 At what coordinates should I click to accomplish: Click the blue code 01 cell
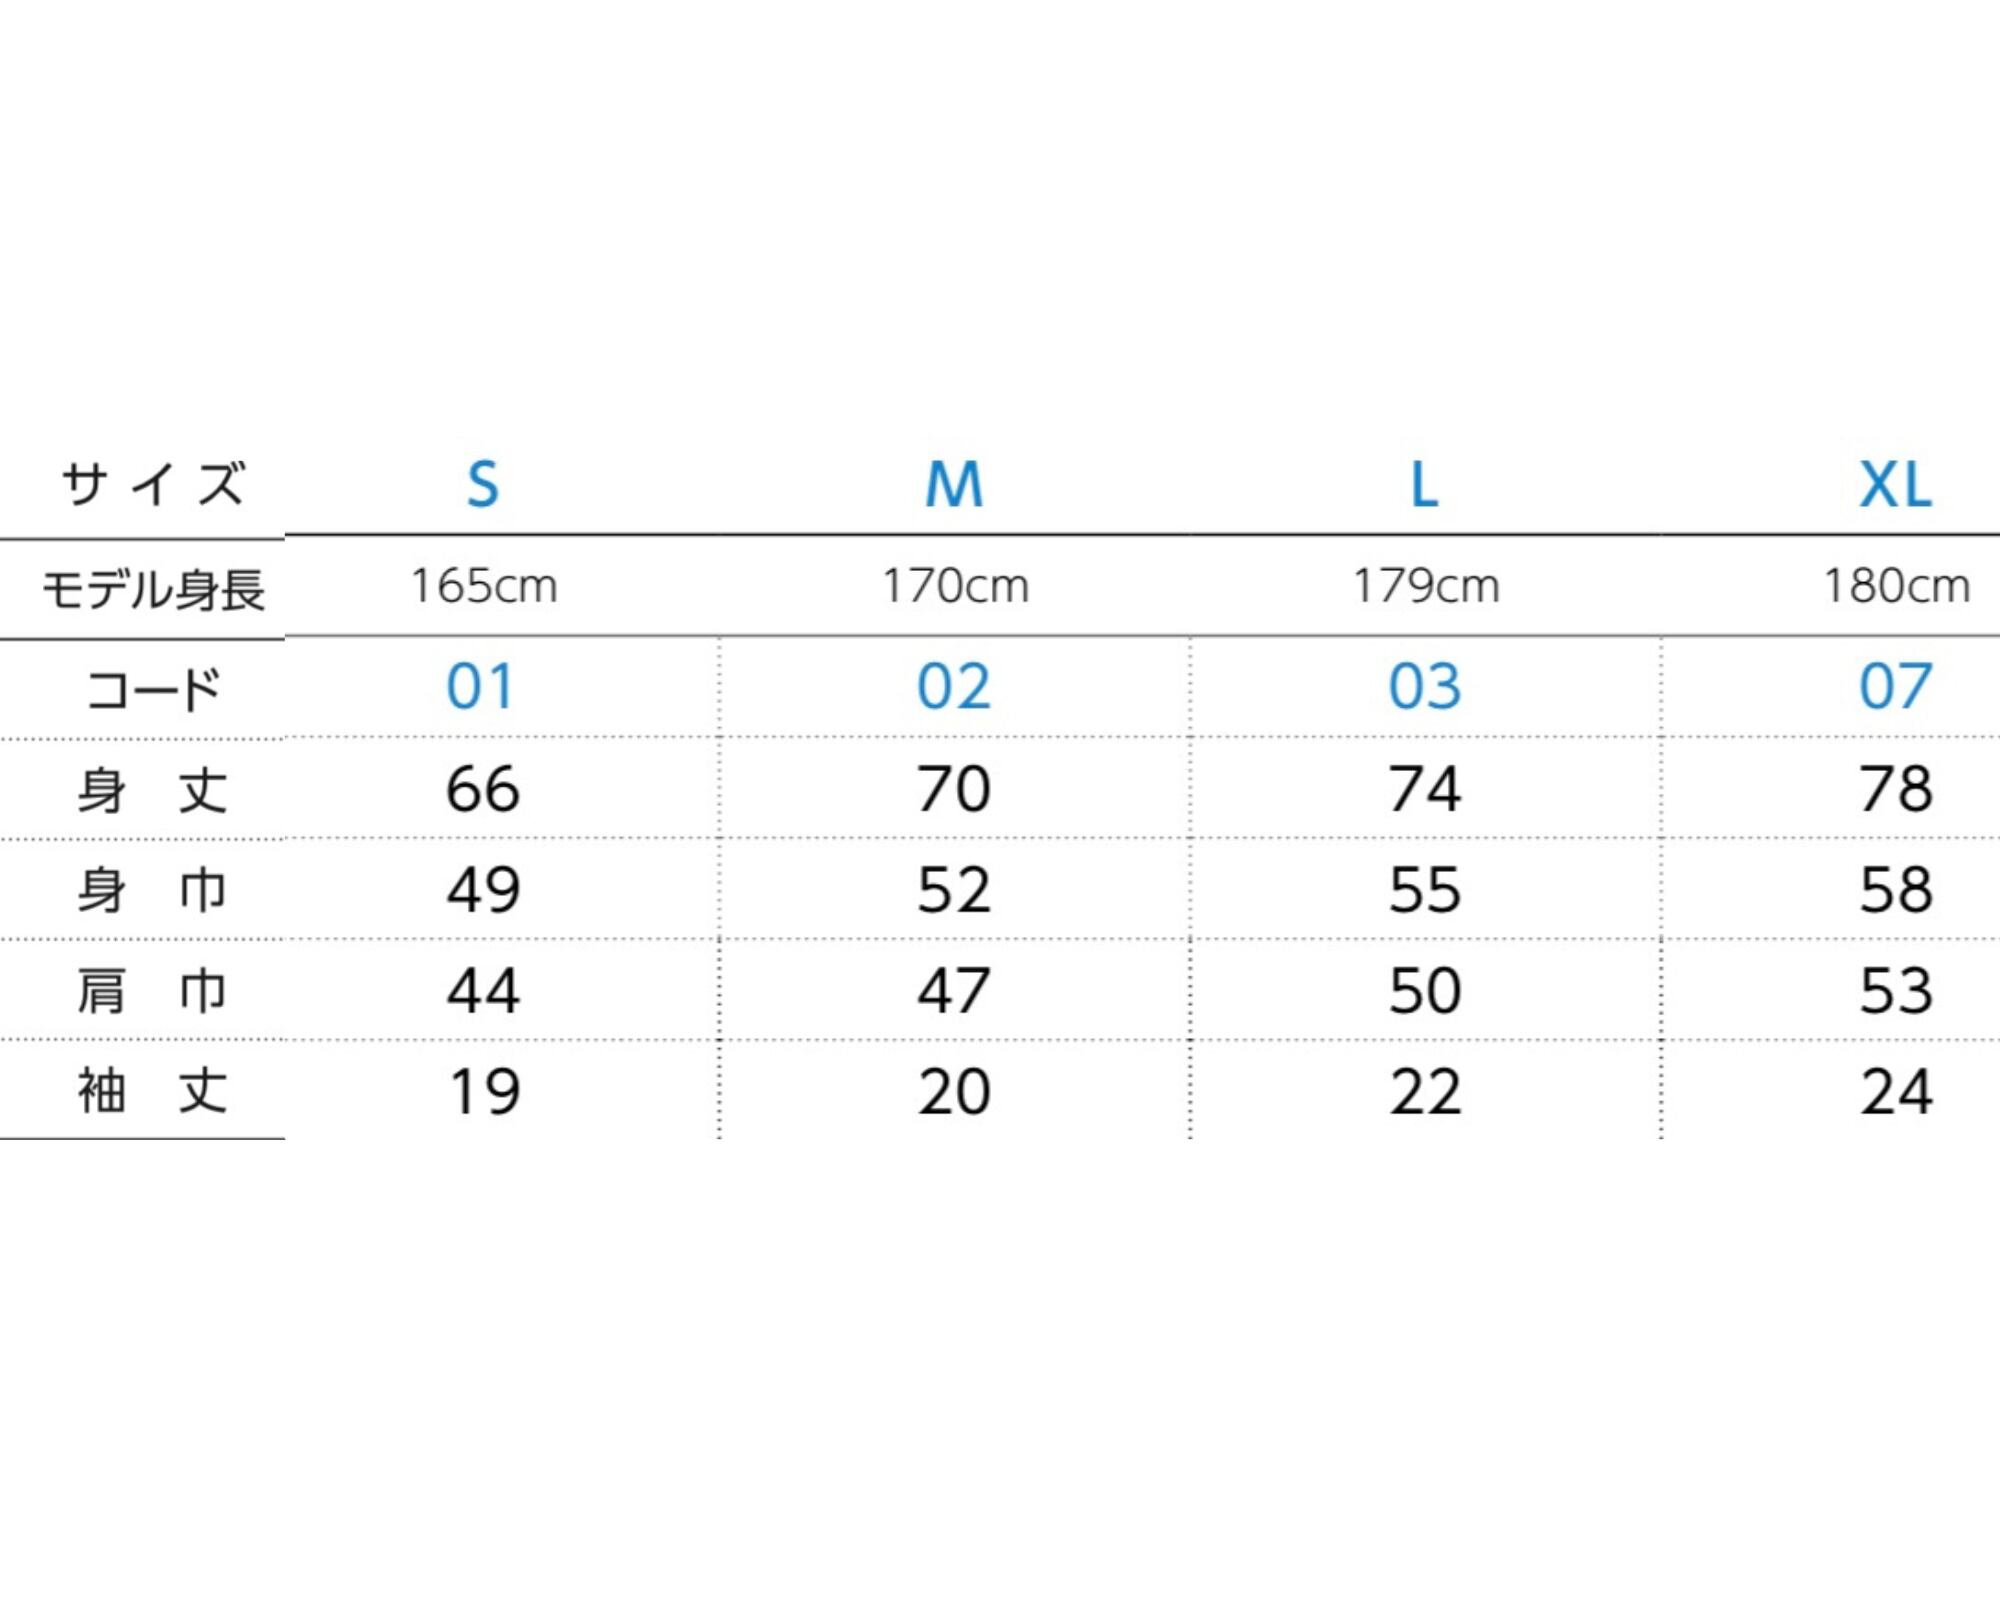481,687
